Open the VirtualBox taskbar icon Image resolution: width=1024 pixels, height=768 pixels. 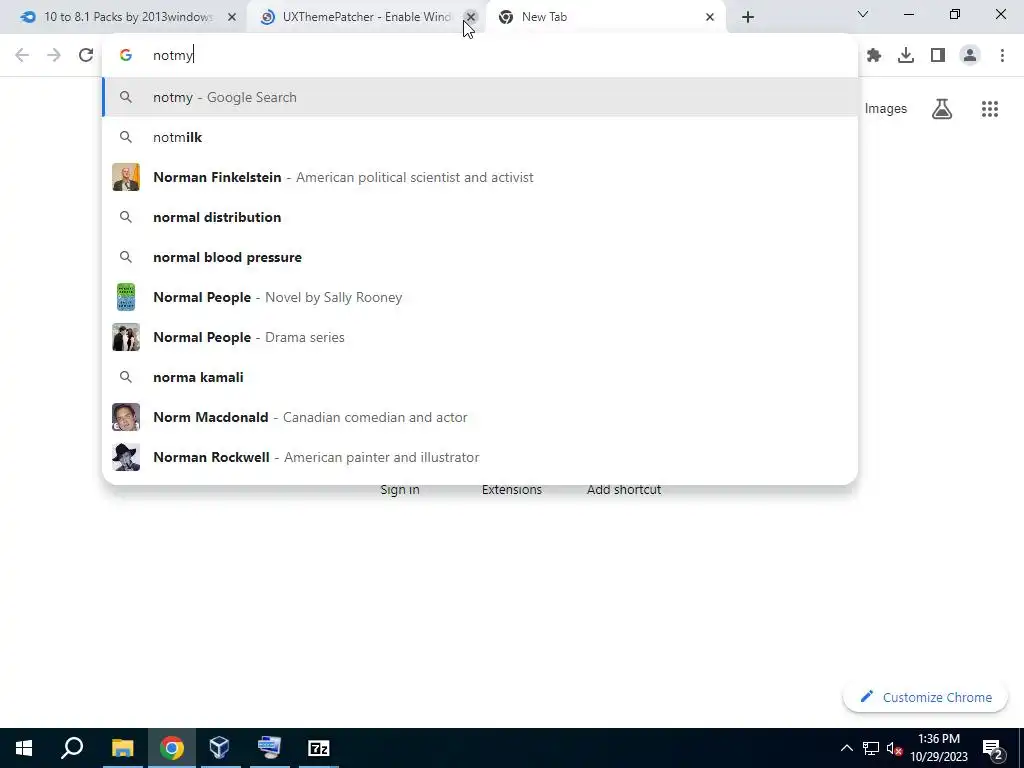point(219,748)
